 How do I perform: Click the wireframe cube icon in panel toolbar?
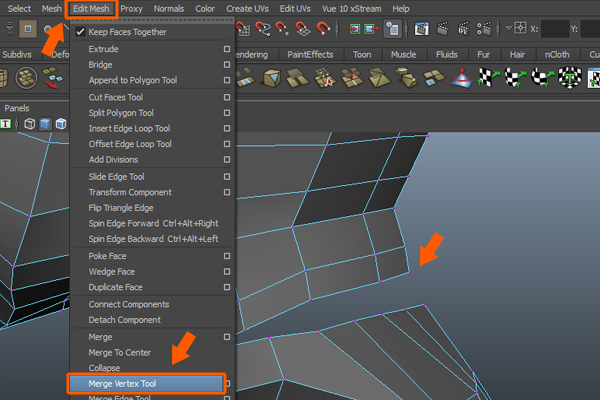30,124
